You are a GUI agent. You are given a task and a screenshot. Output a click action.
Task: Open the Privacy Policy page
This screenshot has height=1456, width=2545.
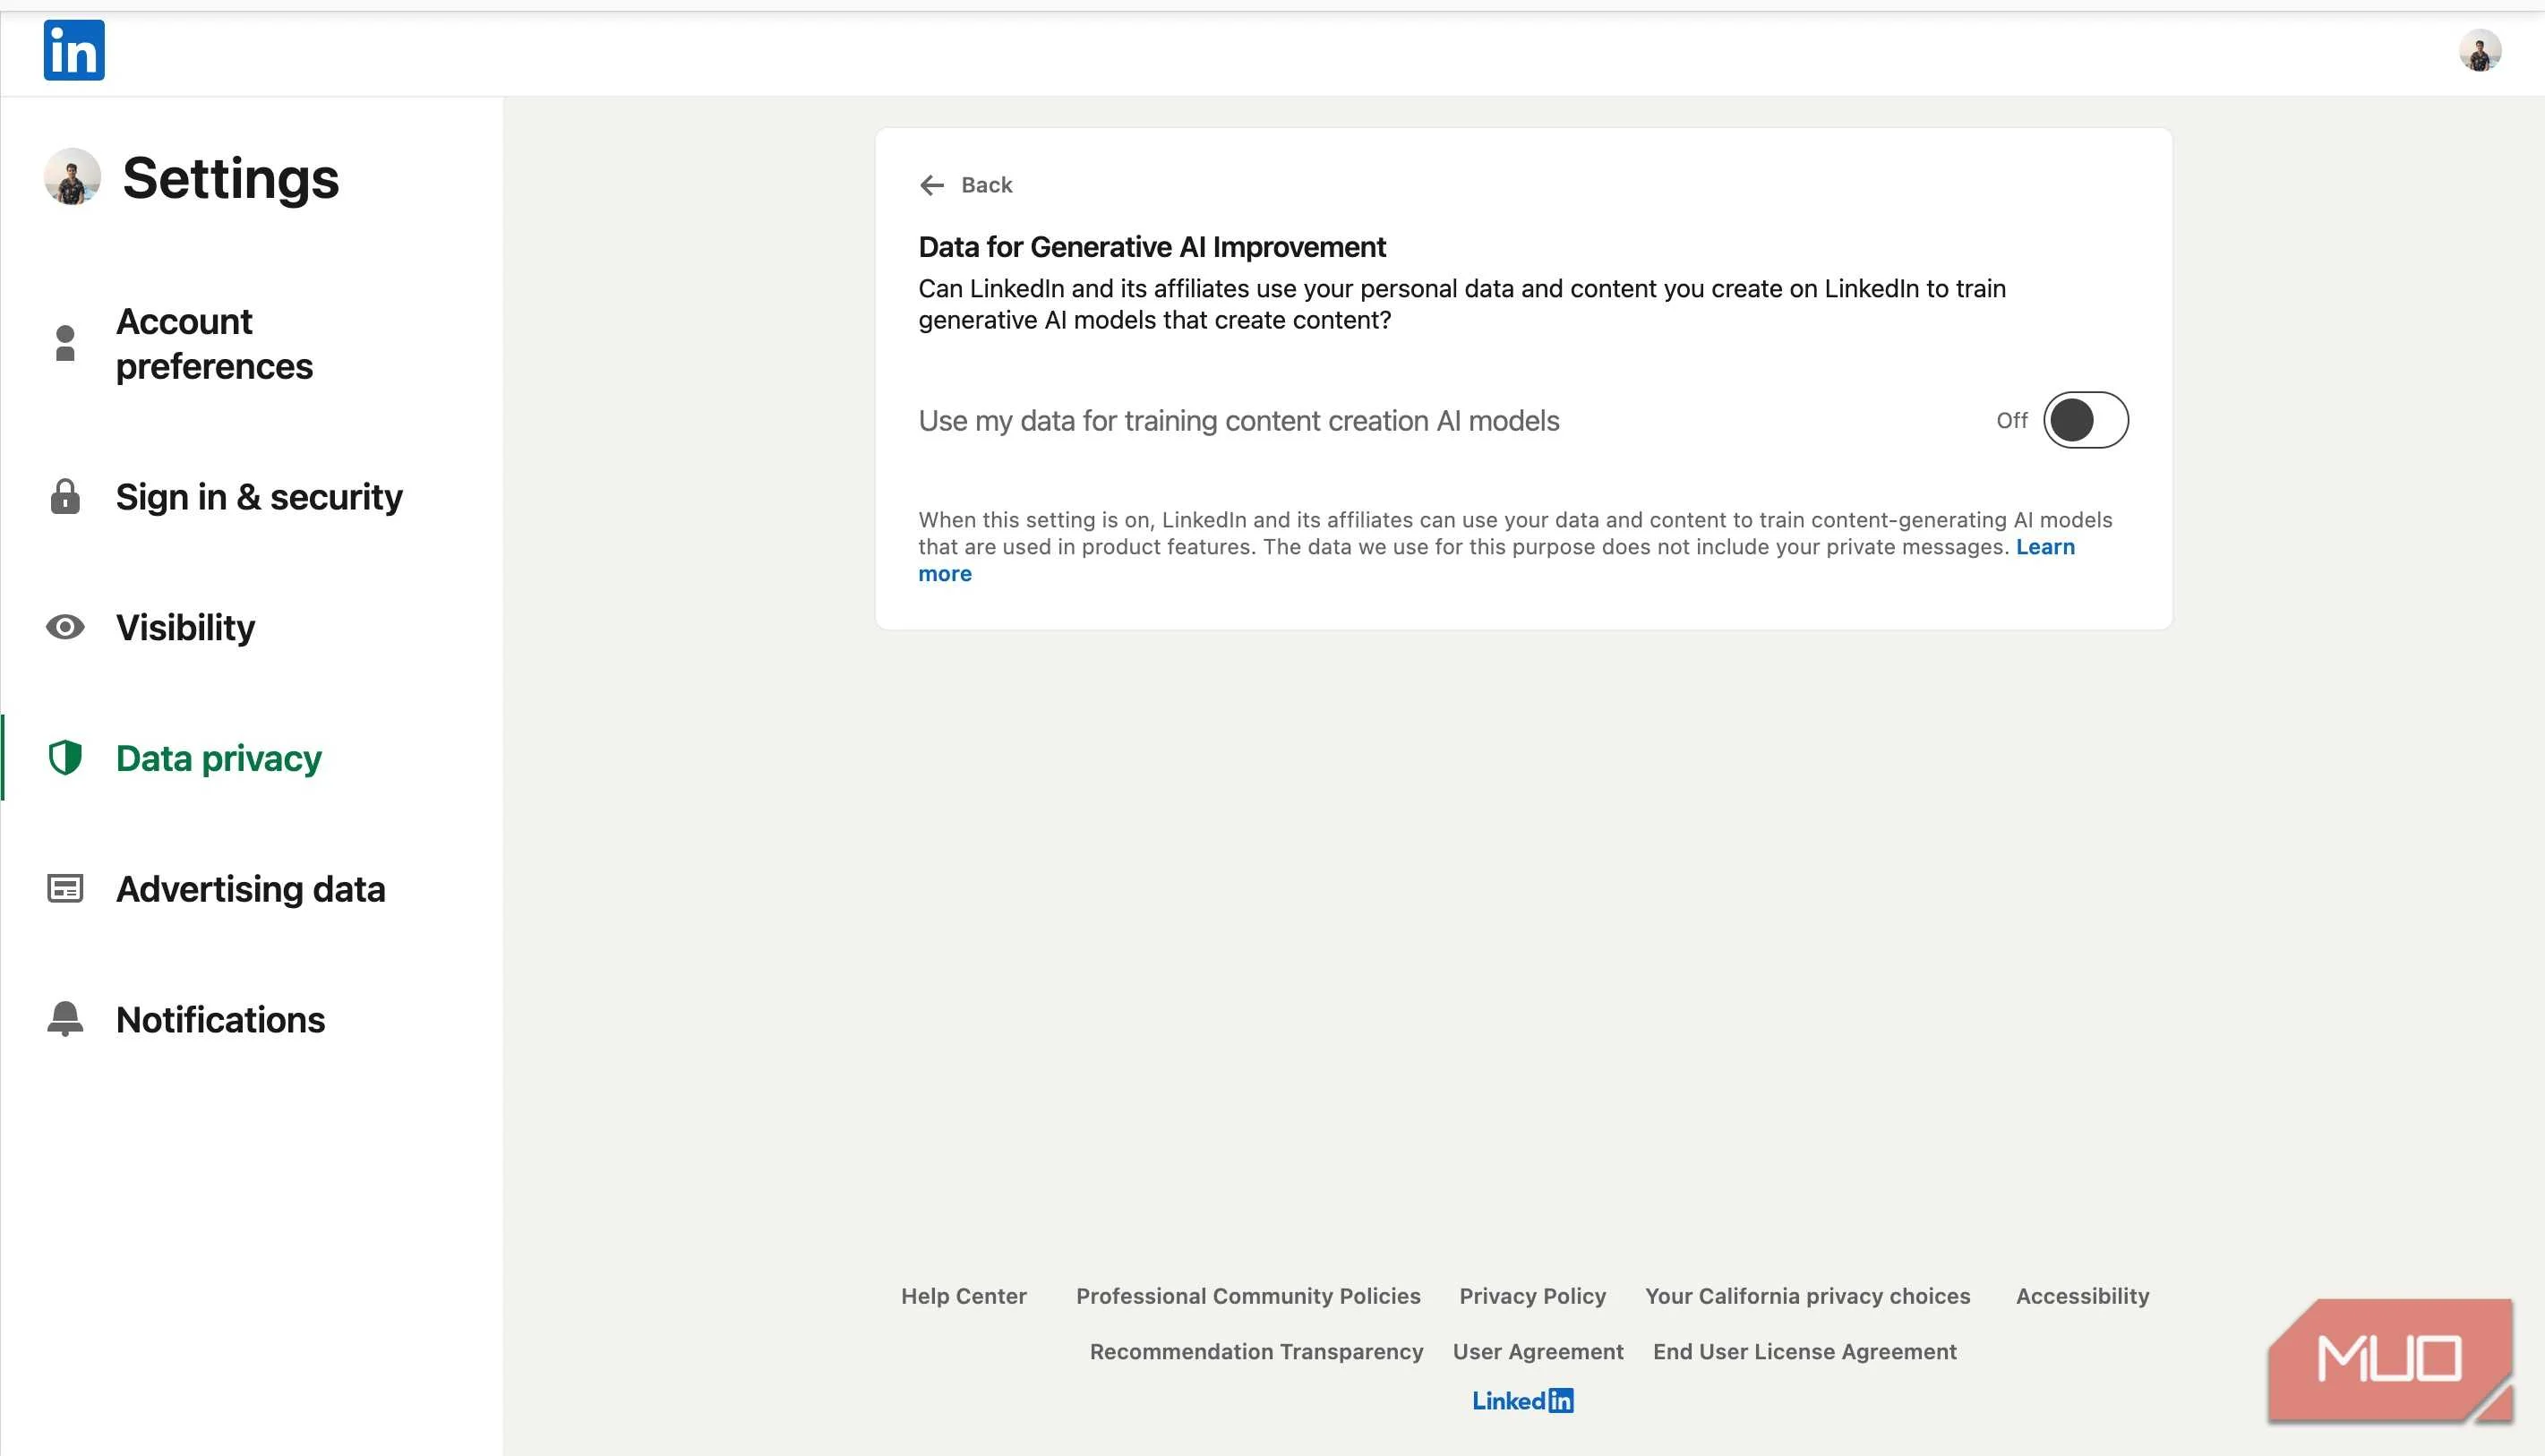1532,1295
